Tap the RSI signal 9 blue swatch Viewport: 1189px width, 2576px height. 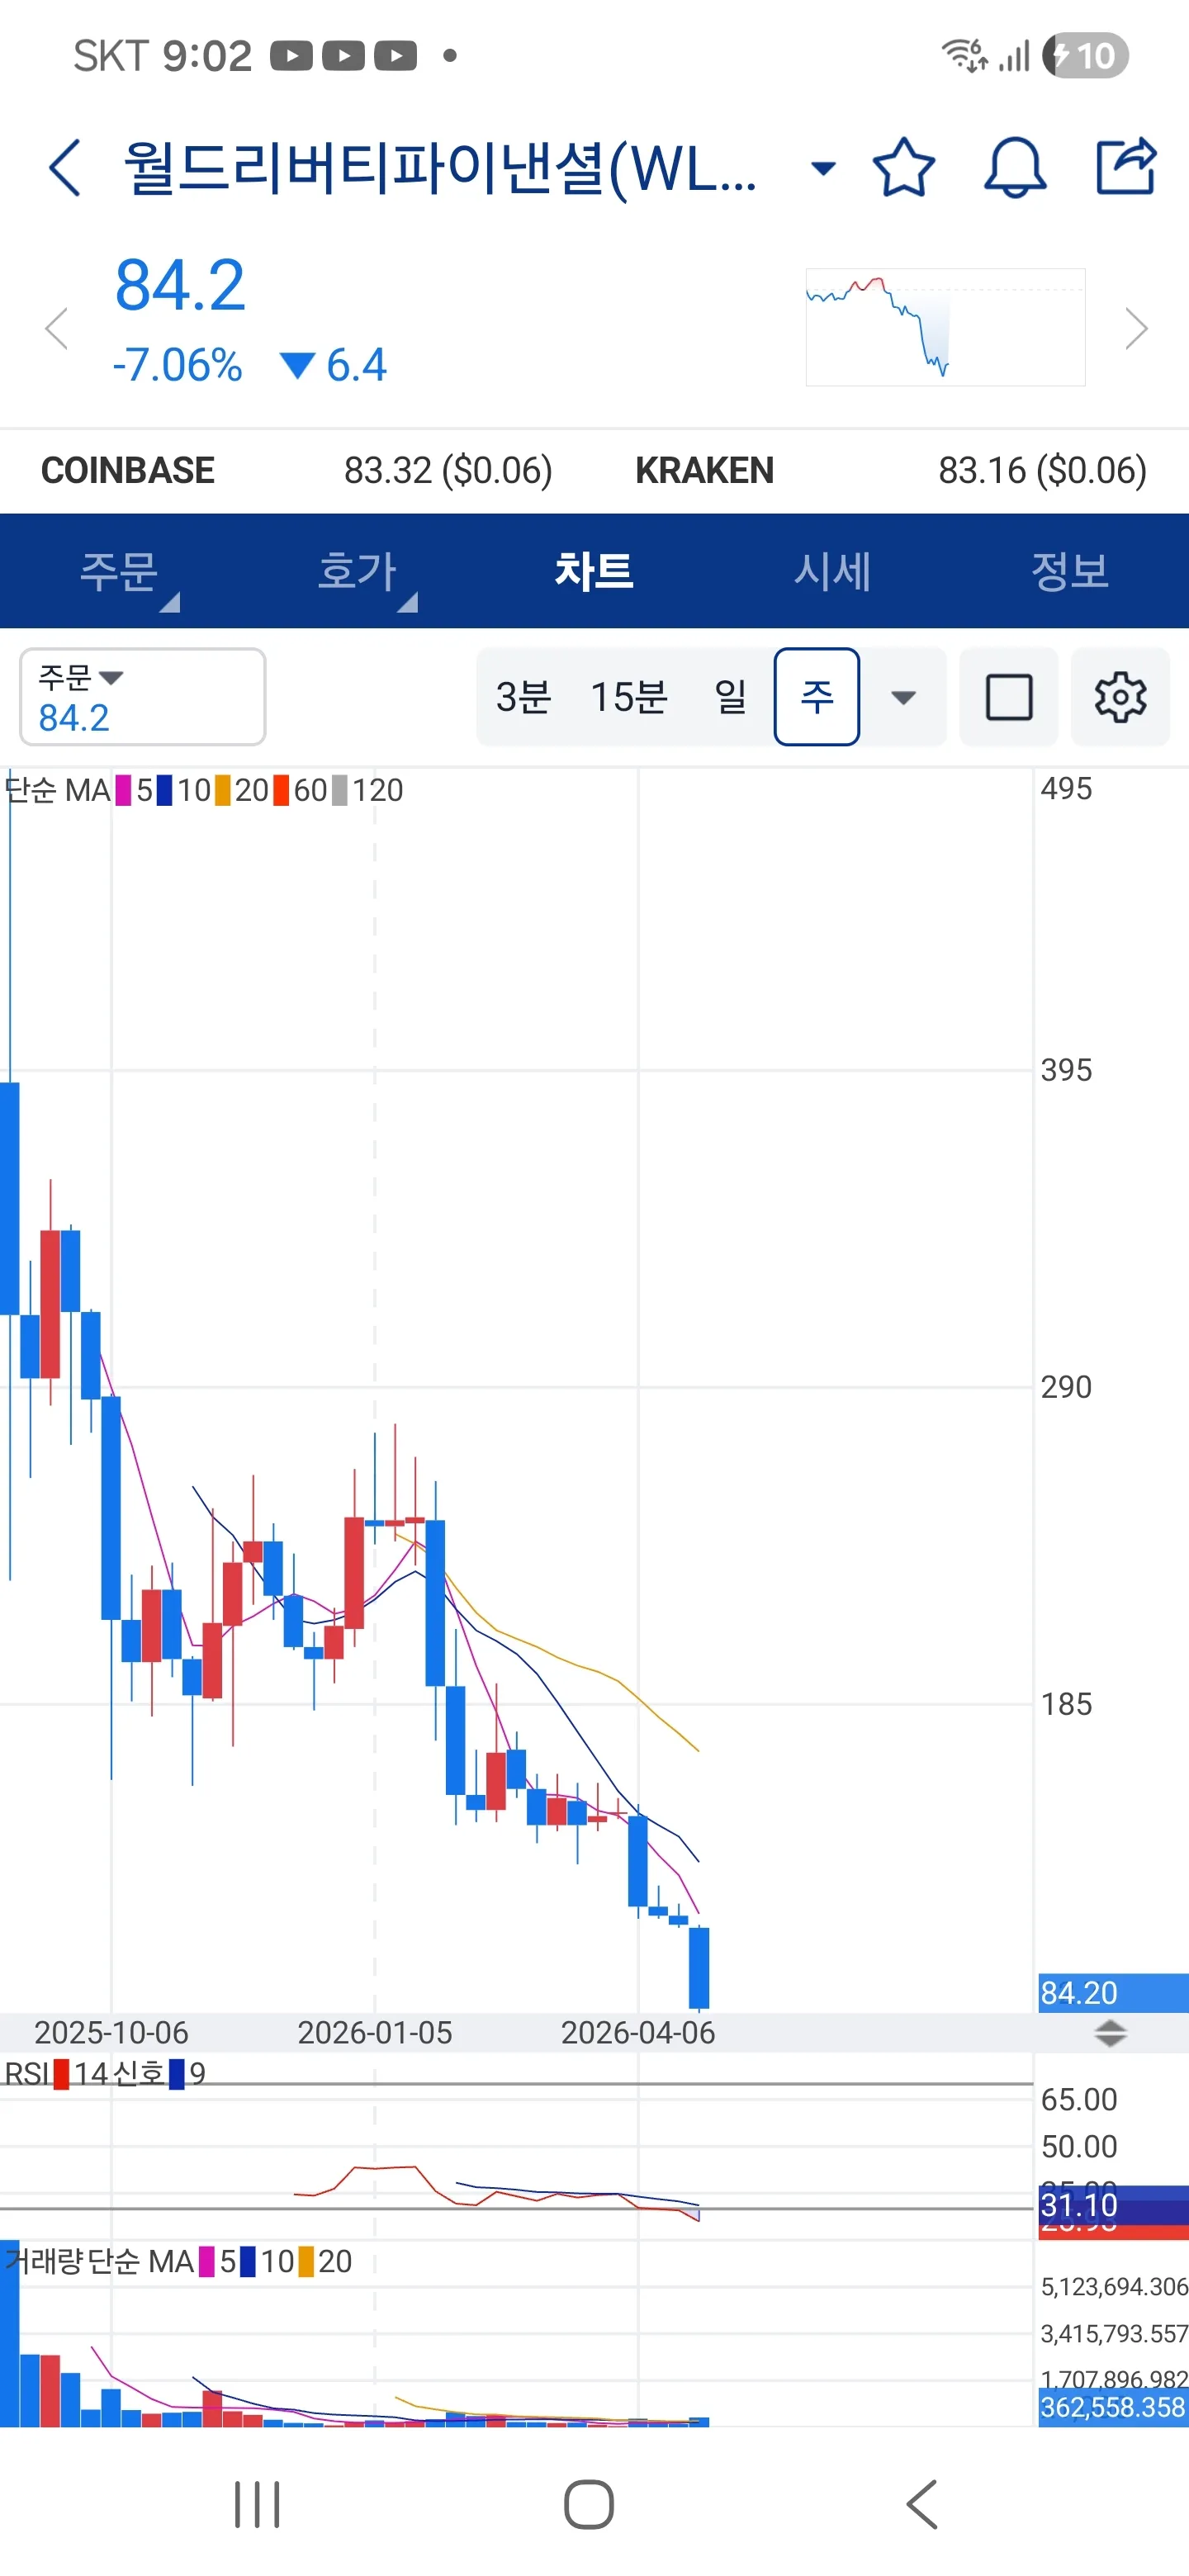tap(177, 2073)
